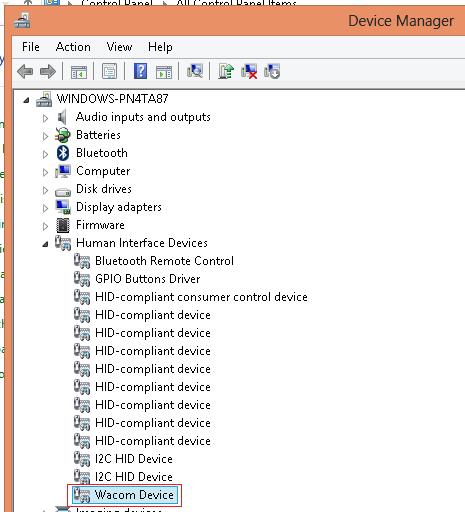Expand the Batteries category arrow
This screenshot has width=465, height=512.
[45, 136]
